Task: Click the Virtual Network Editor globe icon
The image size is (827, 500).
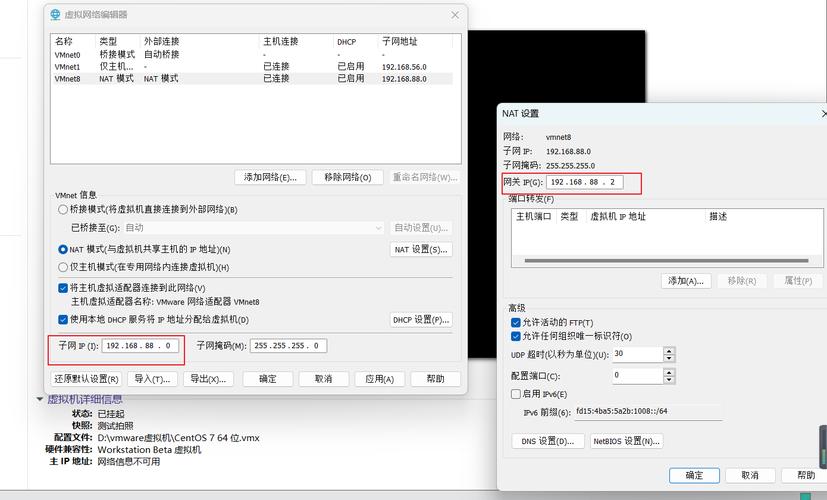Action: coord(55,15)
